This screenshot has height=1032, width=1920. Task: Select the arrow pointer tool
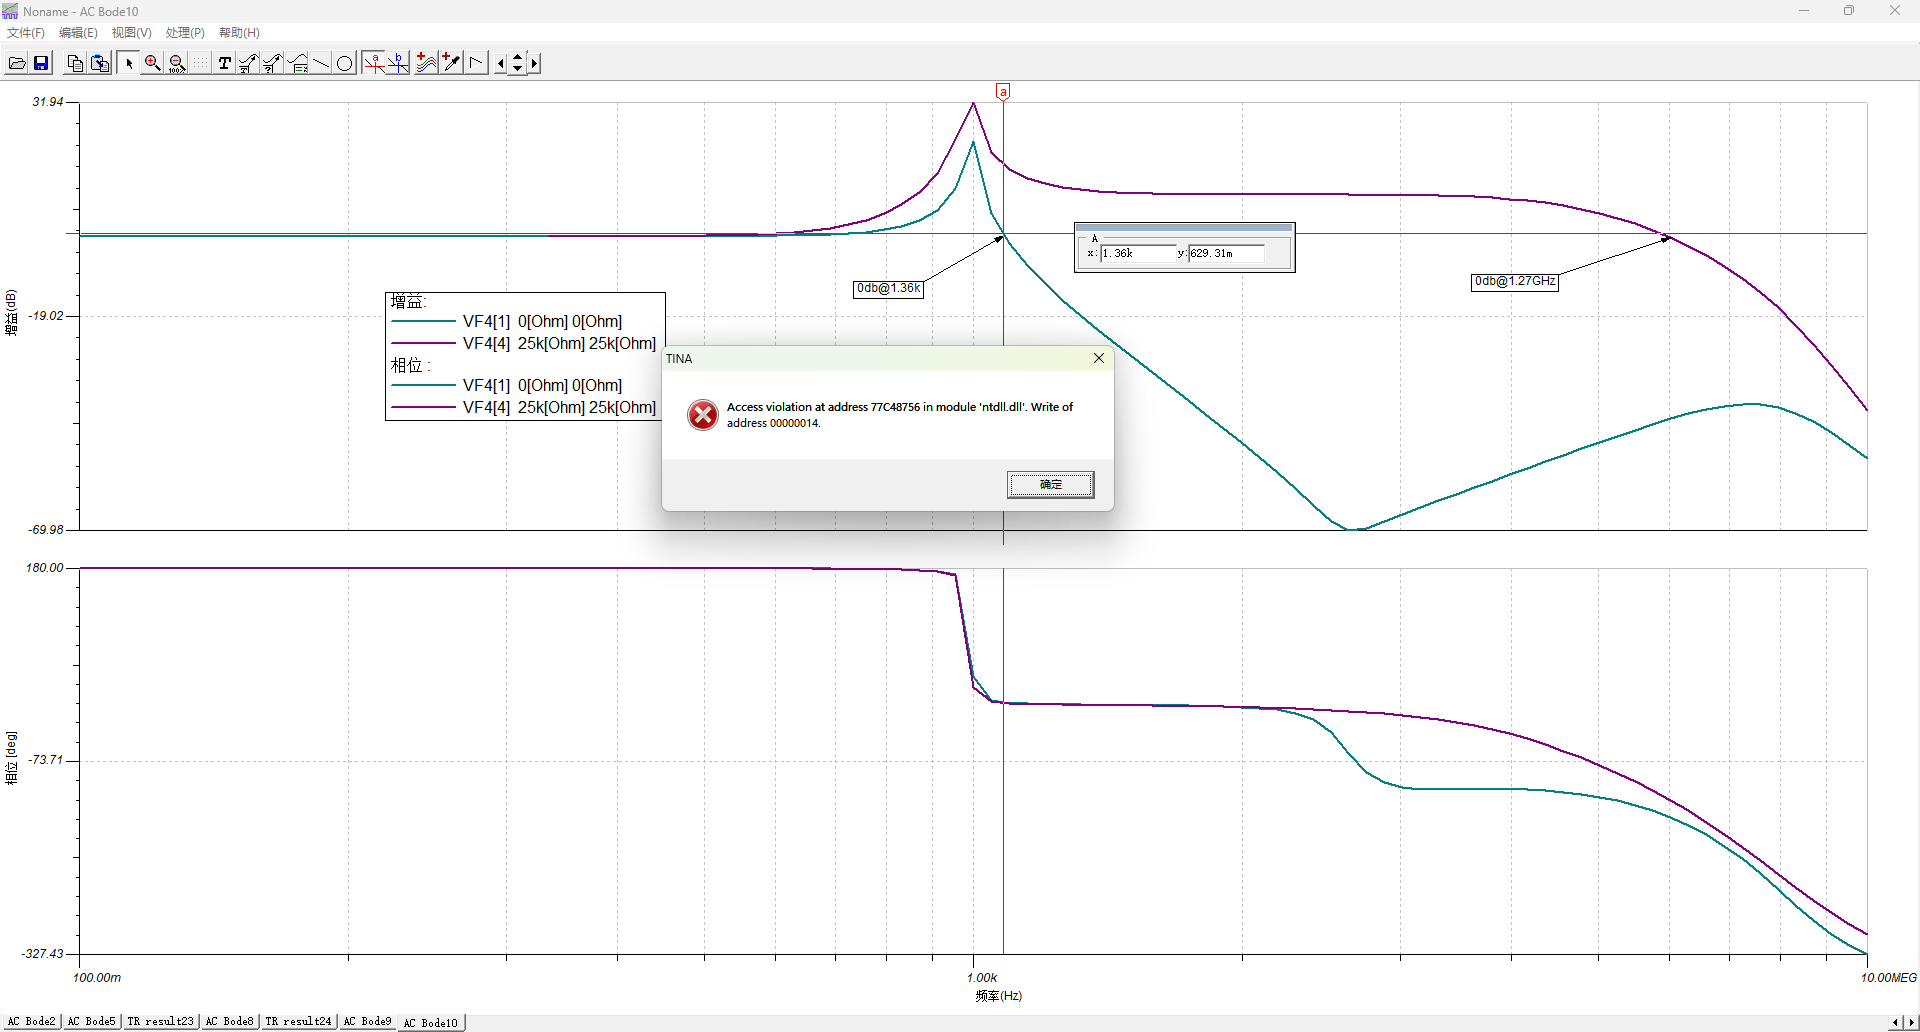pos(129,63)
